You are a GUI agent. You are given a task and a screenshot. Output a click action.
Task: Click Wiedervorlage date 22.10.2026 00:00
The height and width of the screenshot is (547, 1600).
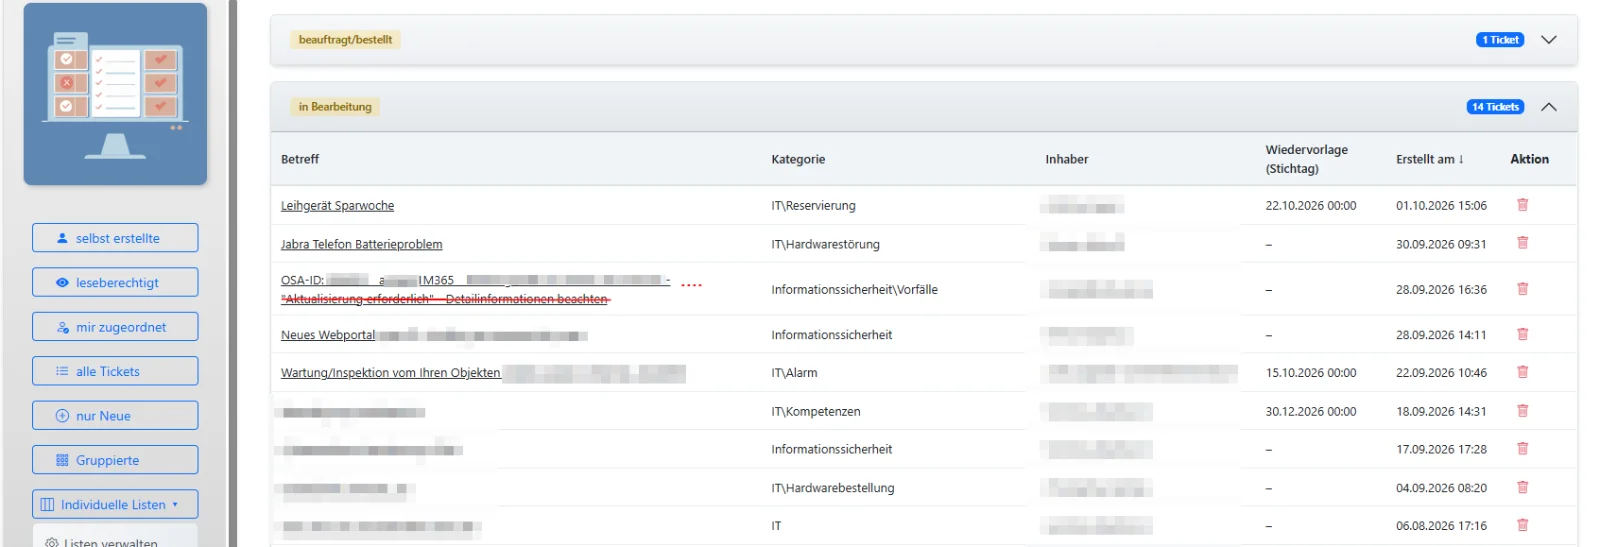1311,206
